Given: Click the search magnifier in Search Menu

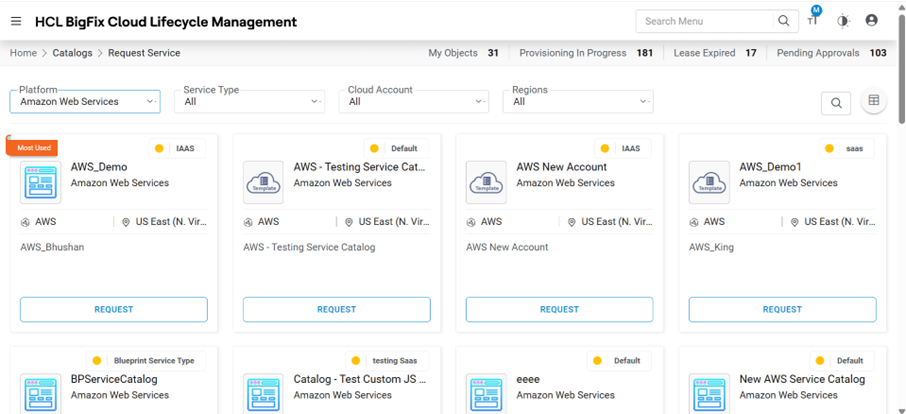Looking at the screenshot, I should pyautogui.click(x=784, y=21).
